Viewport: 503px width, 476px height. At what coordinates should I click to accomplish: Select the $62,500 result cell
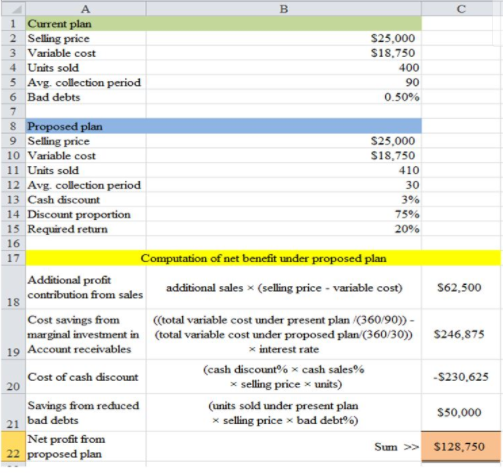(461, 287)
